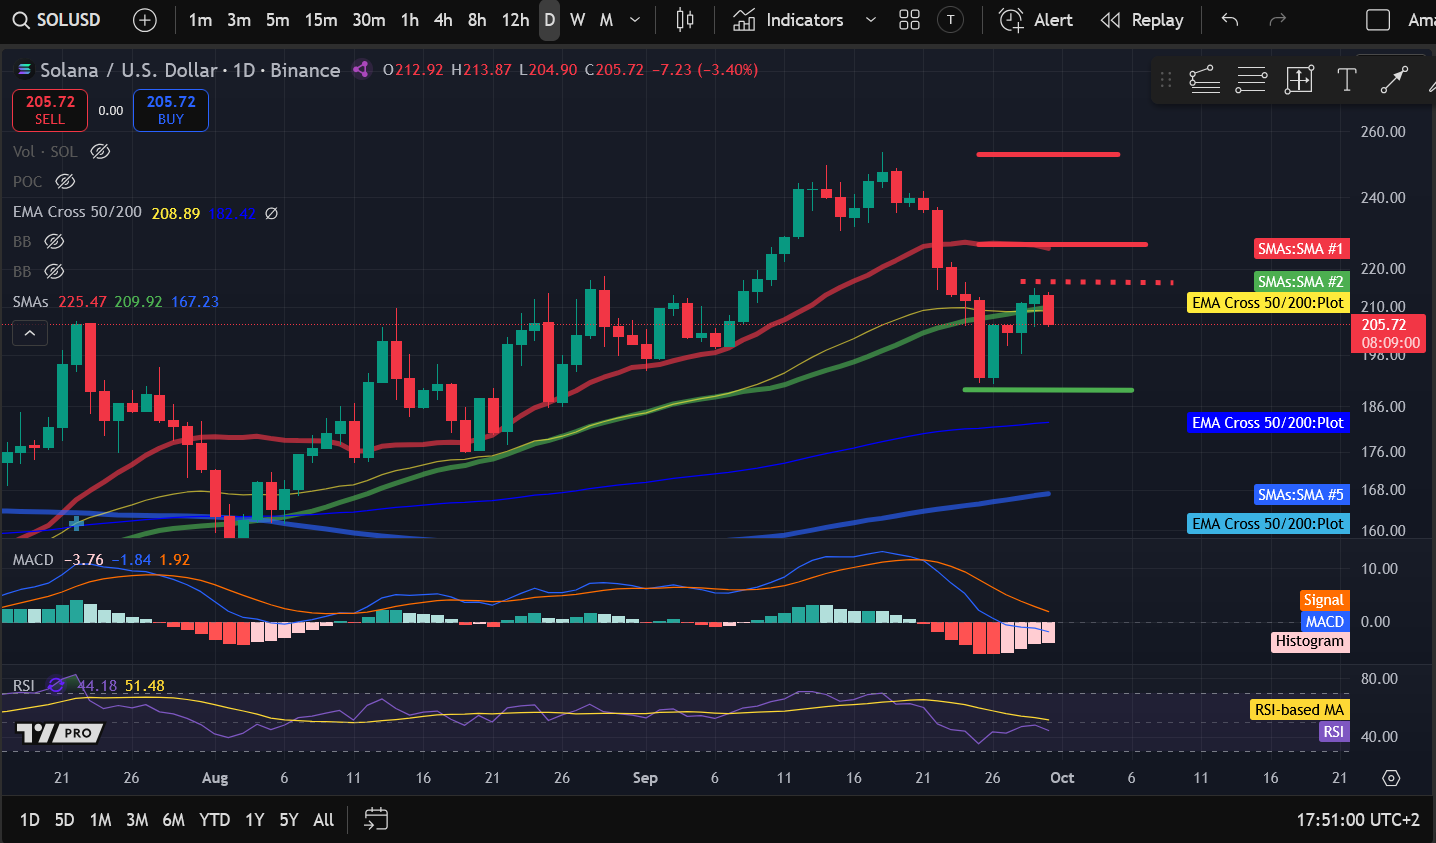Open the more timeframes dropdown arrow

(635, 20)
